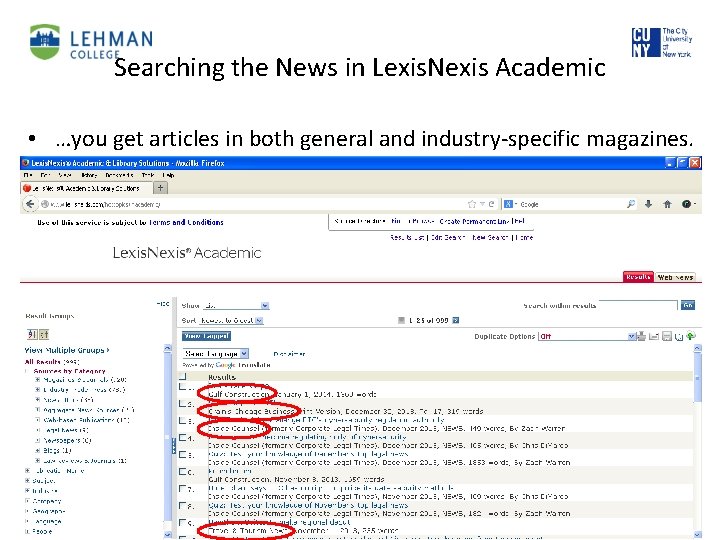
Task: Expand the Blogs (1) source group
Action: click(x=38, y=450)
